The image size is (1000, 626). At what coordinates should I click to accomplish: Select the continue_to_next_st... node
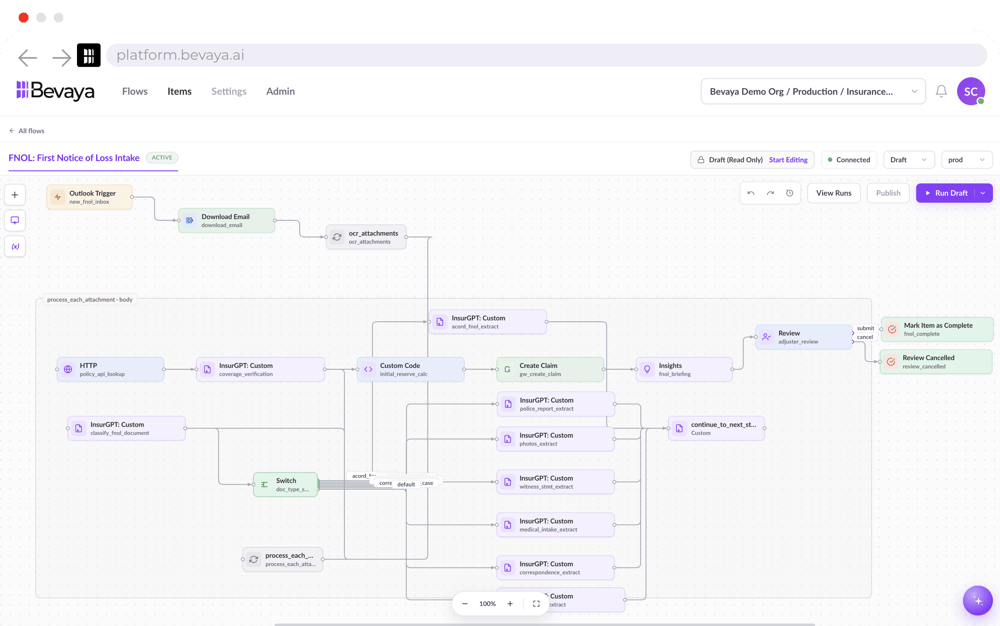[716, 428]
